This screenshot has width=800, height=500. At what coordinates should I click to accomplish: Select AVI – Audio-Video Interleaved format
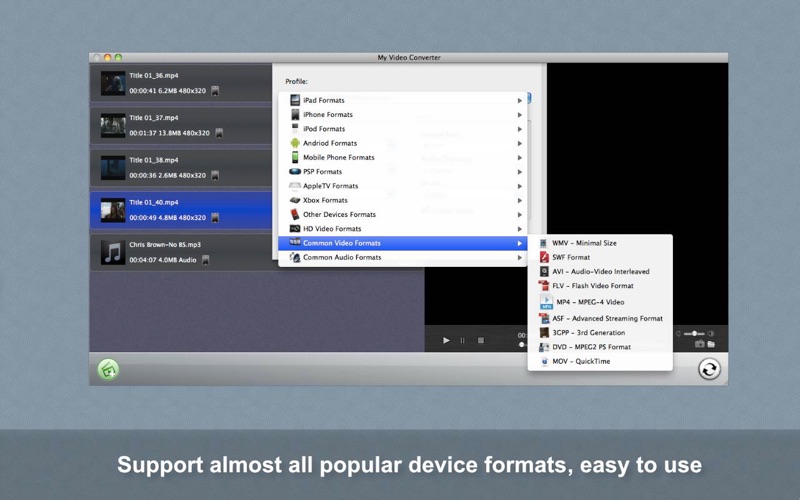[600, 271]
